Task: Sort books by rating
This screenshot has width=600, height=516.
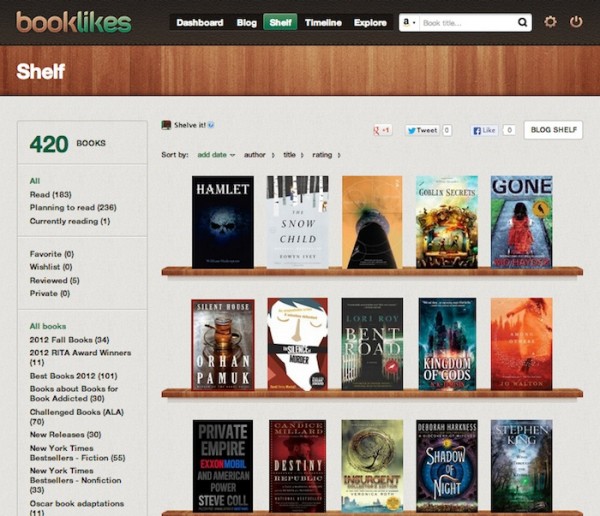Action: 326,155
